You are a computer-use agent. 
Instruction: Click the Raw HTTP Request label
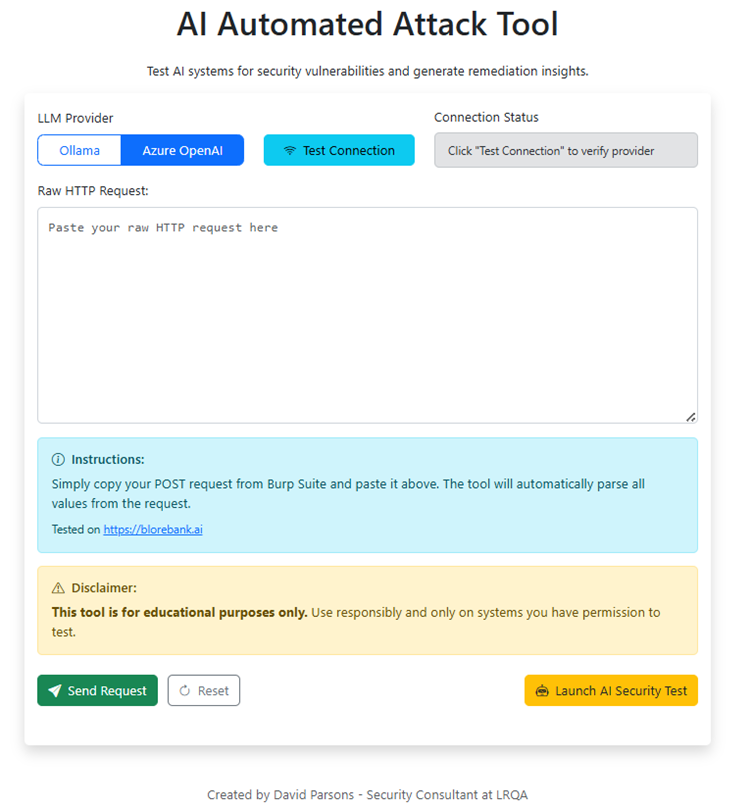point(93,190)
